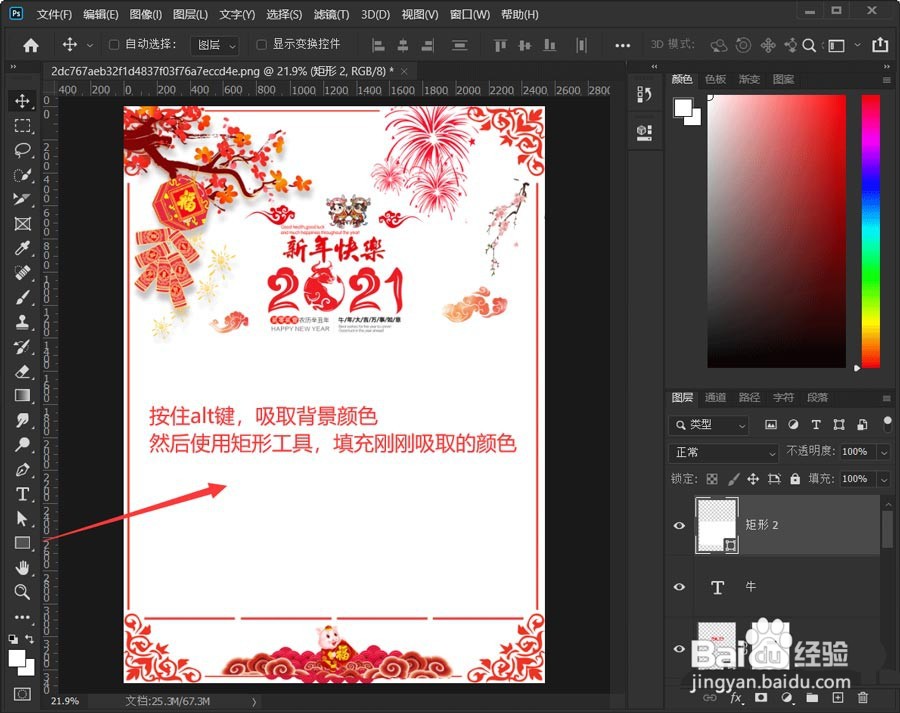Enable Show Transform Controls checkbox
This screenshot has height=713, width=900.
(261, 44)
